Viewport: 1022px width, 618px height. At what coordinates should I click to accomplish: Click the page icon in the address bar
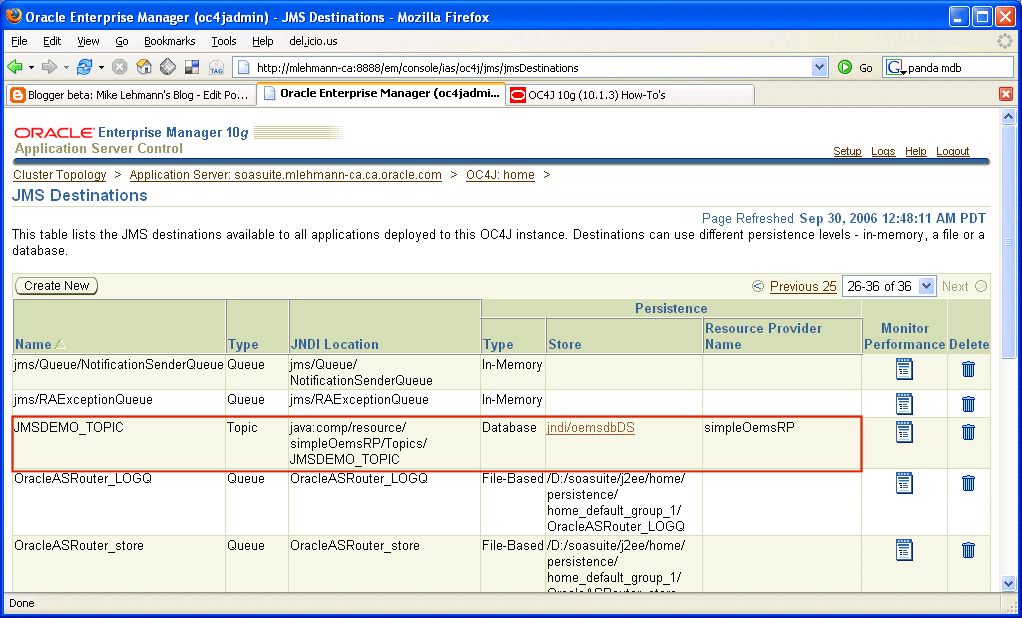click(x=243, y=67)
